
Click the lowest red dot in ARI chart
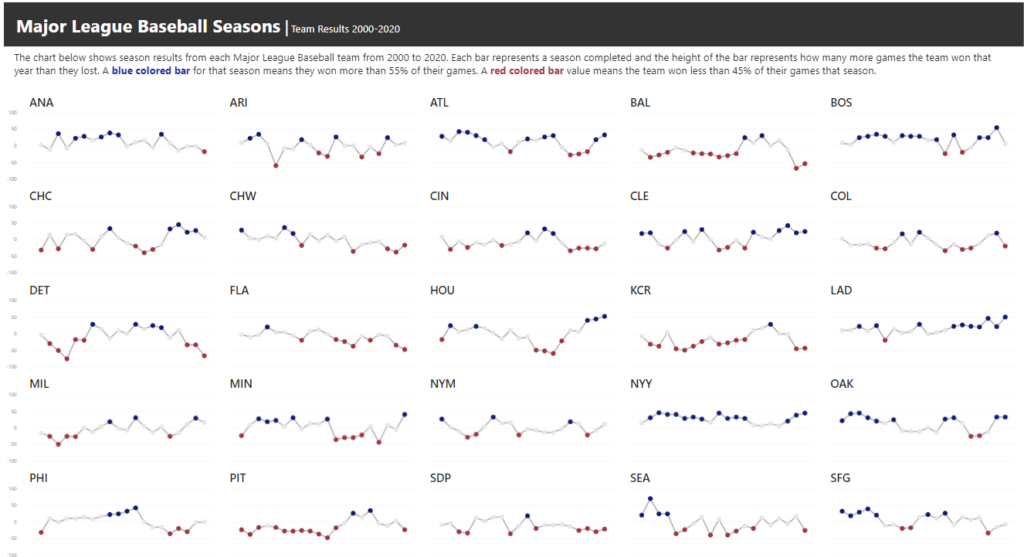[275, 165]
